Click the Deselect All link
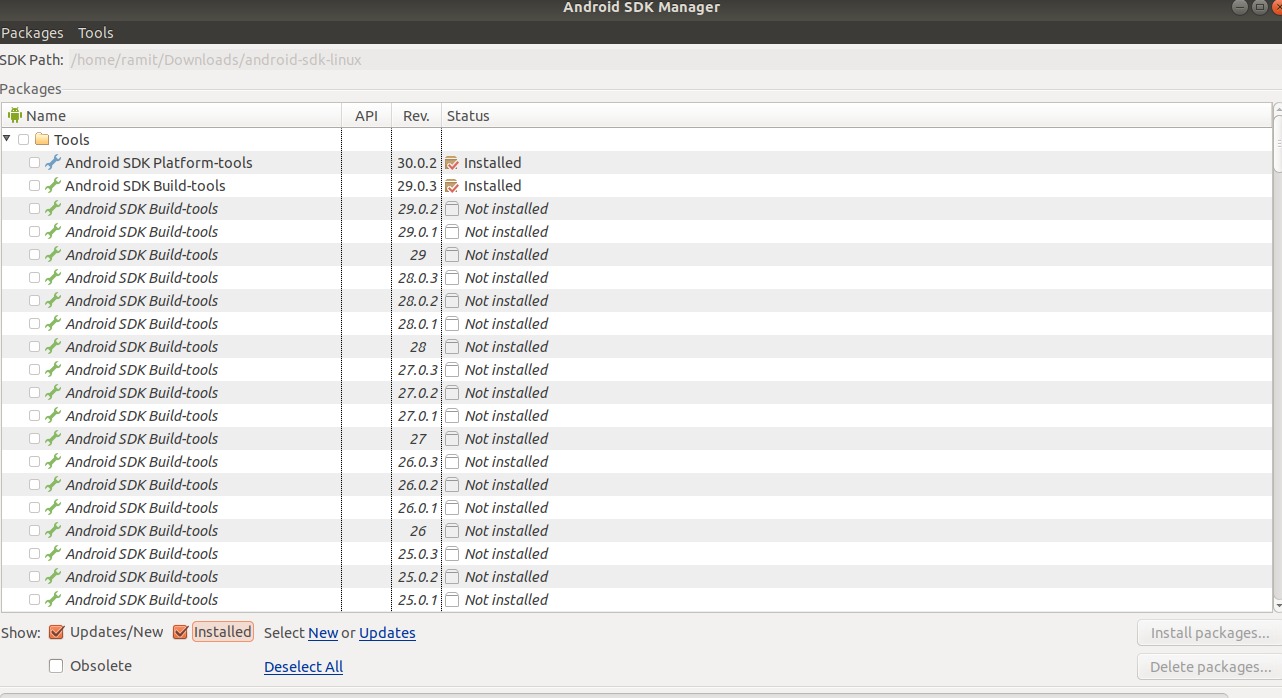The height and width of the screenshot is (698, 1282). tap(303, 666)
